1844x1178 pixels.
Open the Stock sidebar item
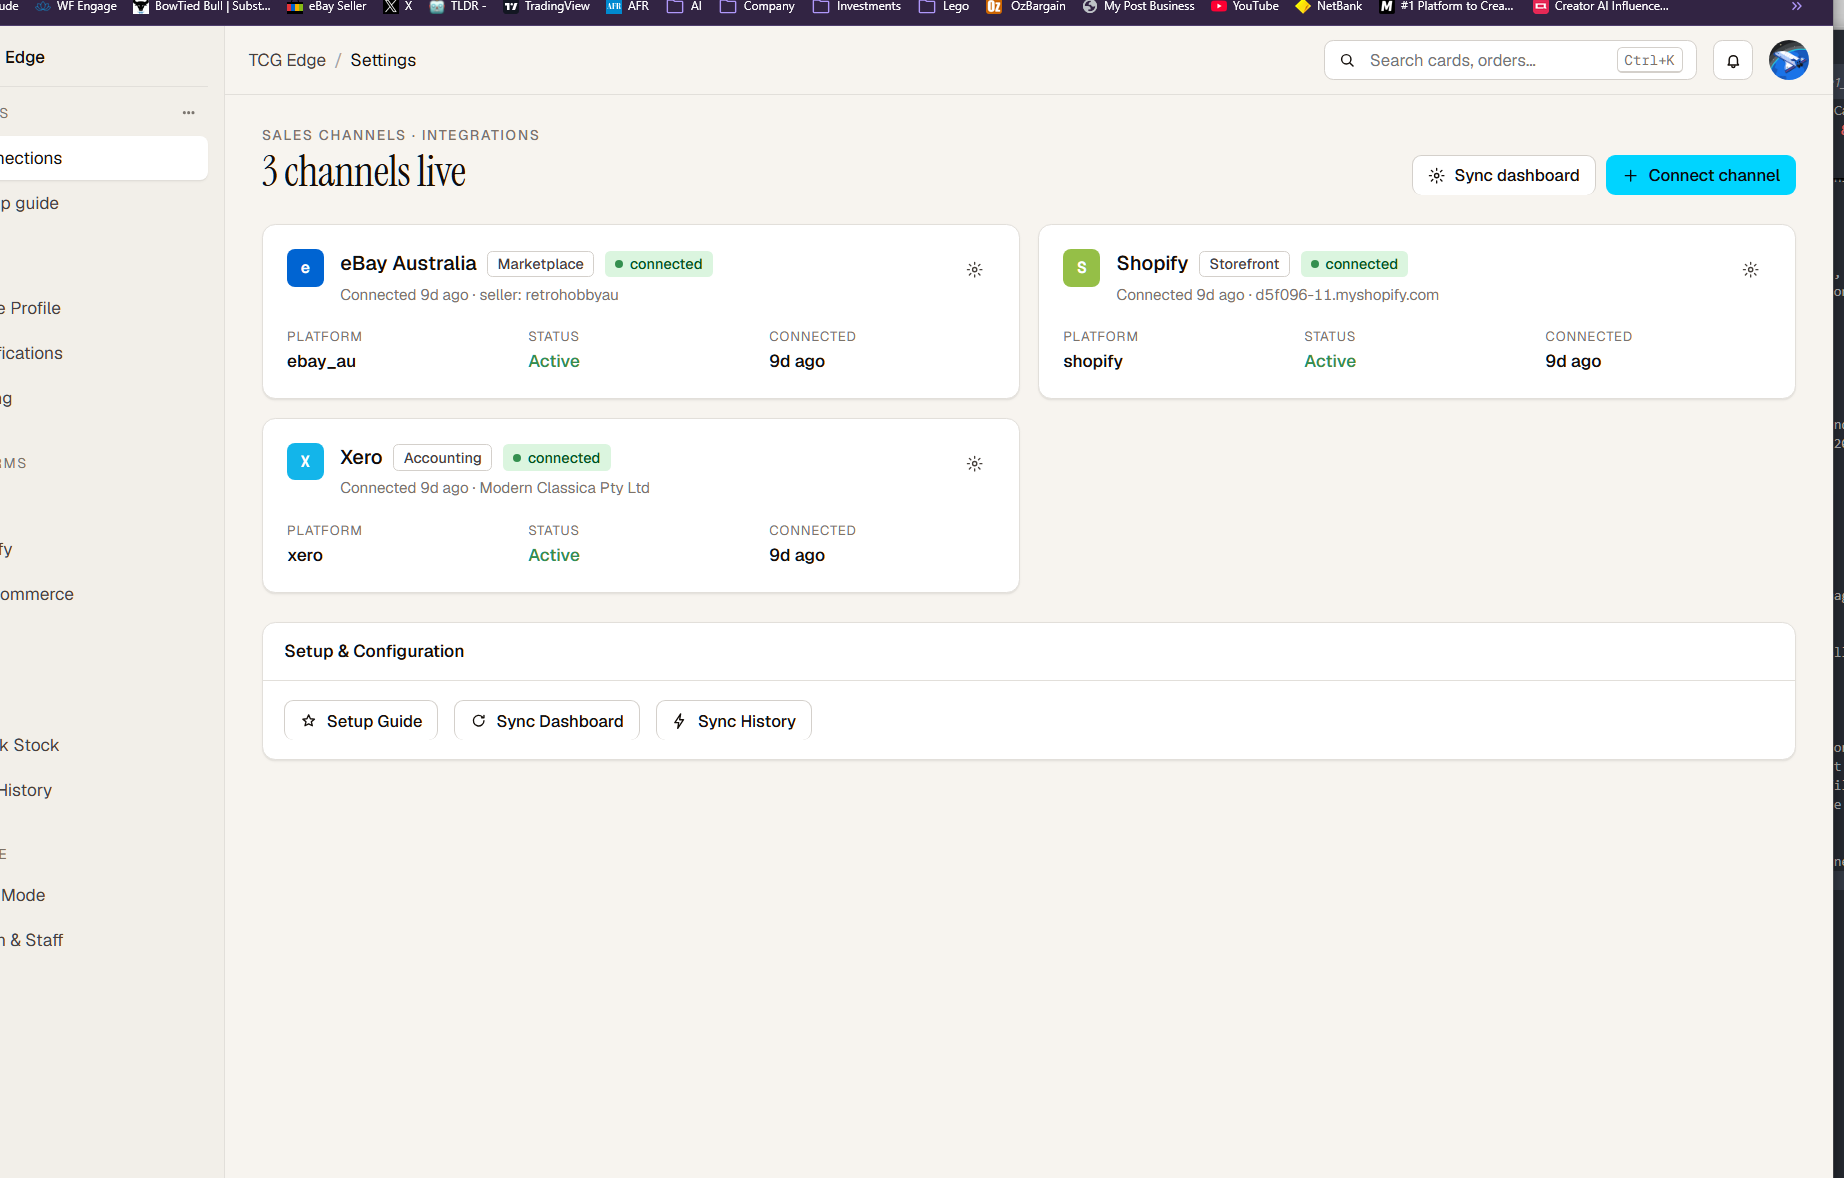104,745
